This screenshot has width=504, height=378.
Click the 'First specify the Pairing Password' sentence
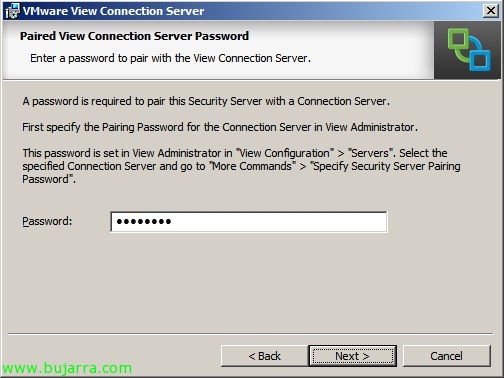(x=220, y=127)
